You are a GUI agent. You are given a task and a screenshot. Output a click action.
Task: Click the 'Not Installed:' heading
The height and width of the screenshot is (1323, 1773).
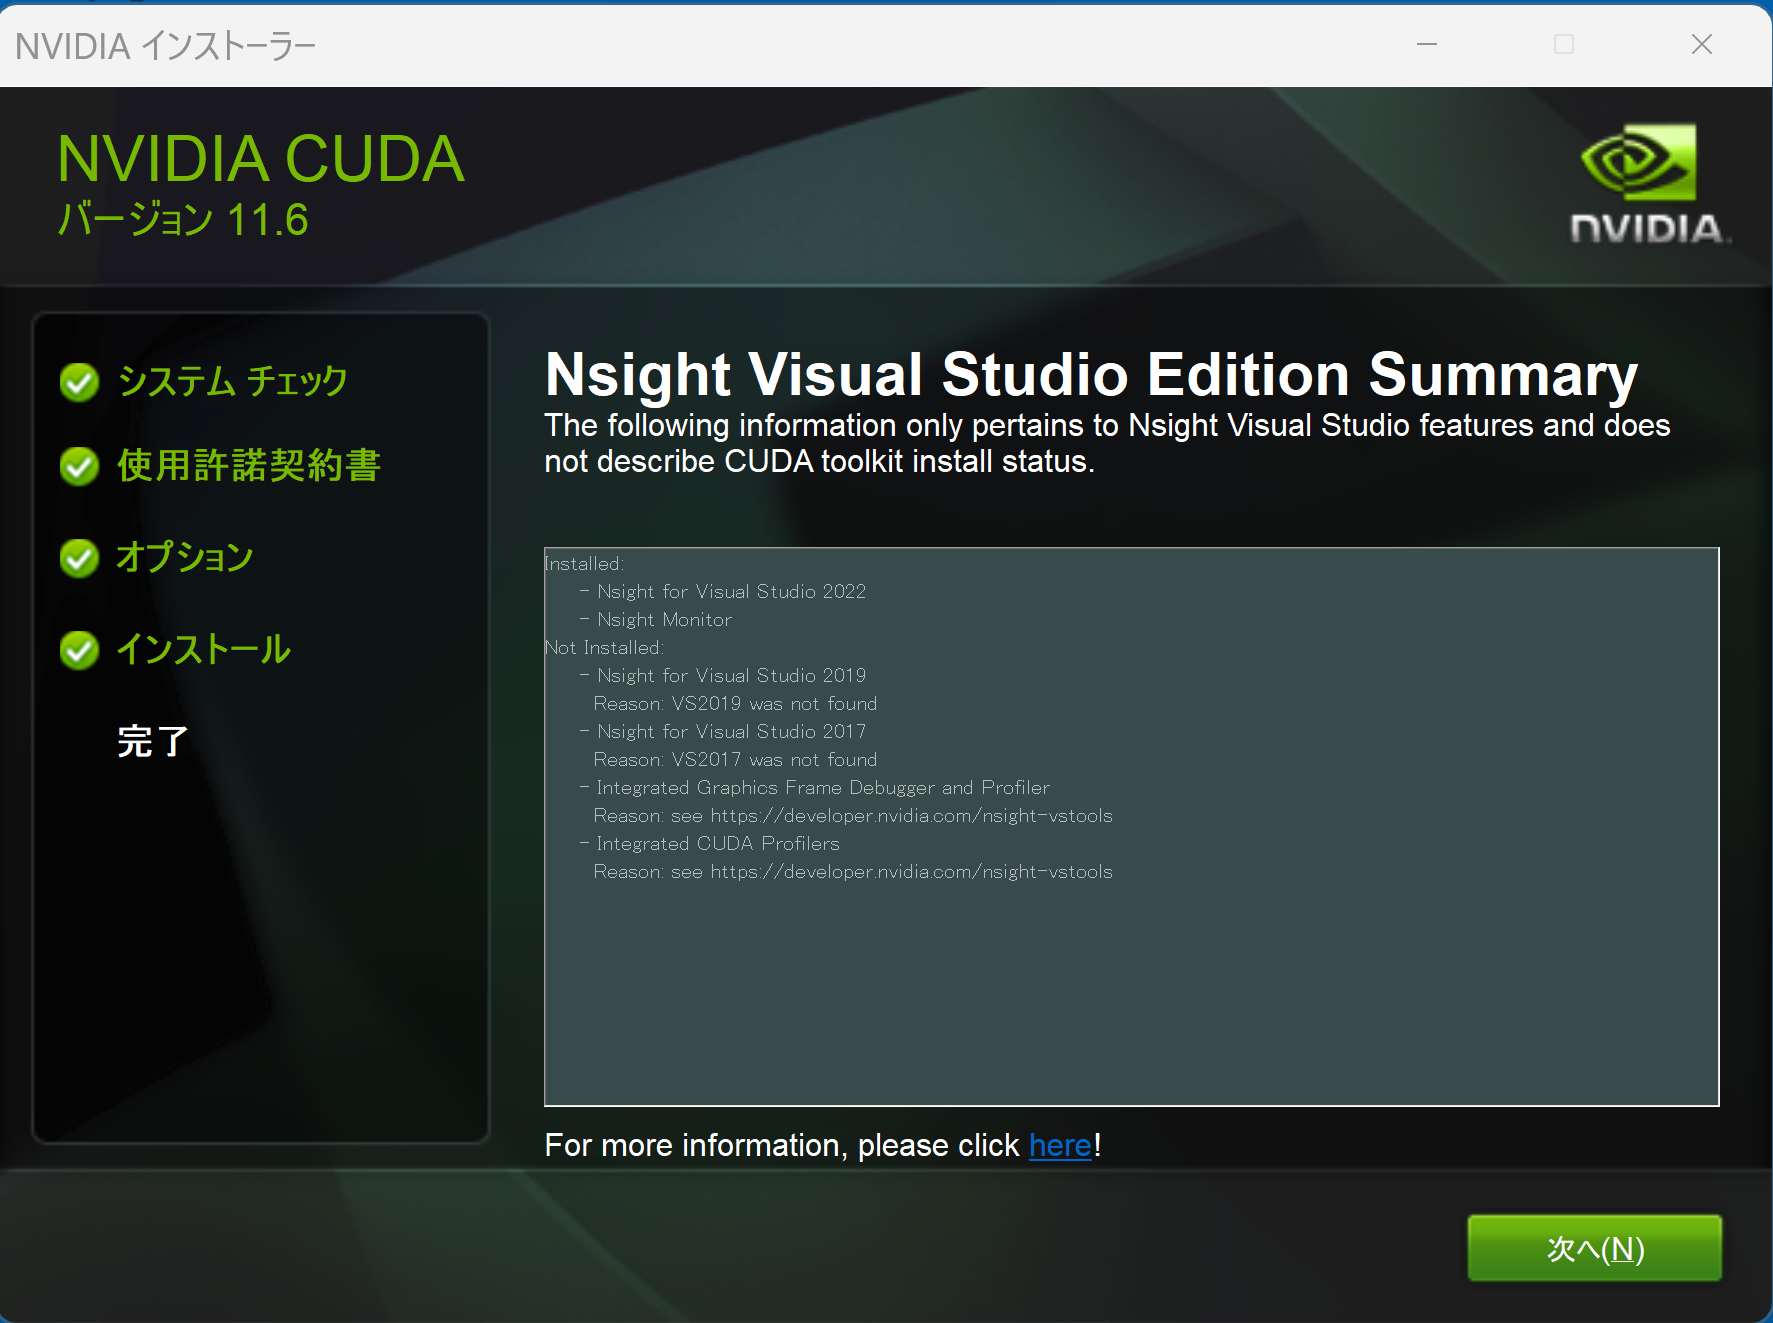click(604, 648)
